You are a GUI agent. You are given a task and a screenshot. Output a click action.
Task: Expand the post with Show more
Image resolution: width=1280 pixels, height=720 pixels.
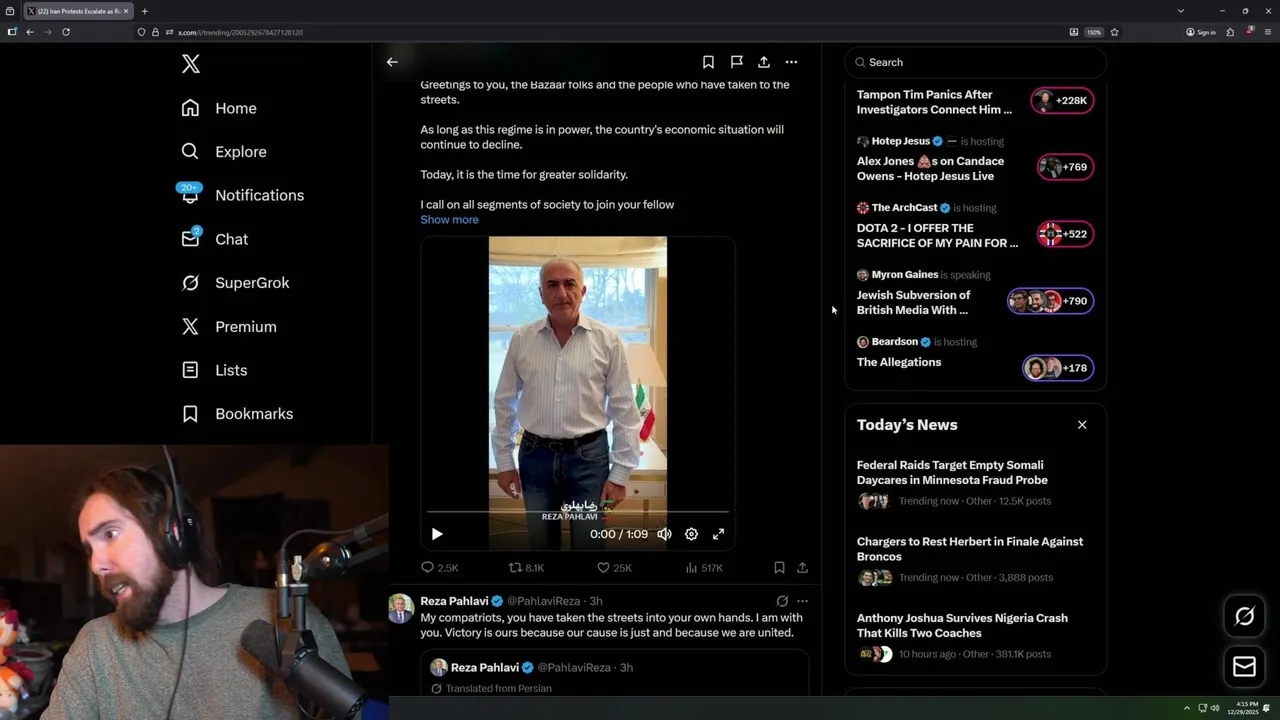pos(449,220)
